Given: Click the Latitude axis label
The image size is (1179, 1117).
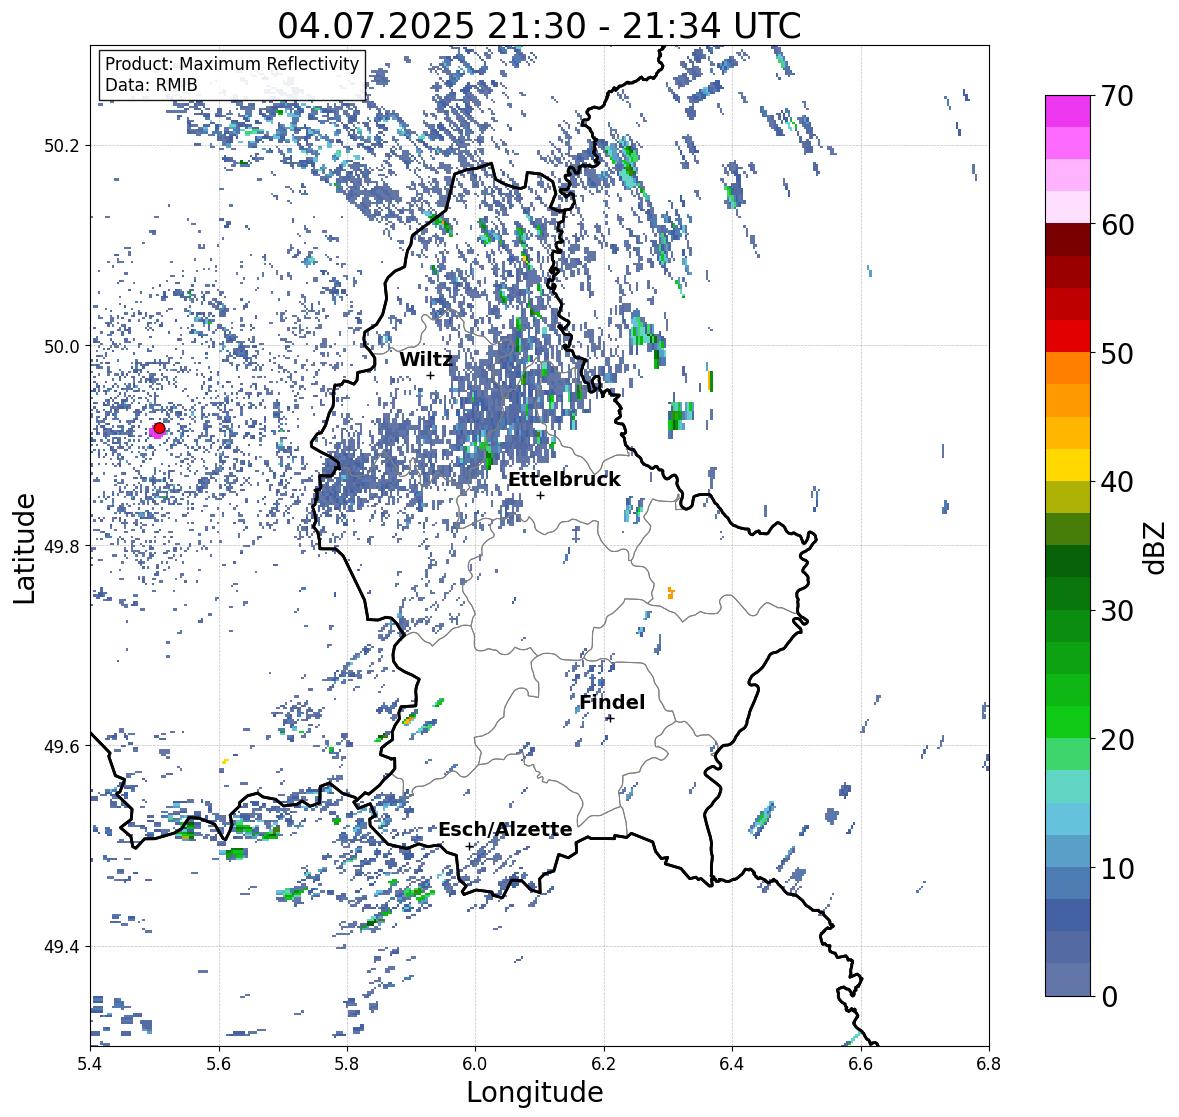Looking at the screenshot, I should coord(24,548).
